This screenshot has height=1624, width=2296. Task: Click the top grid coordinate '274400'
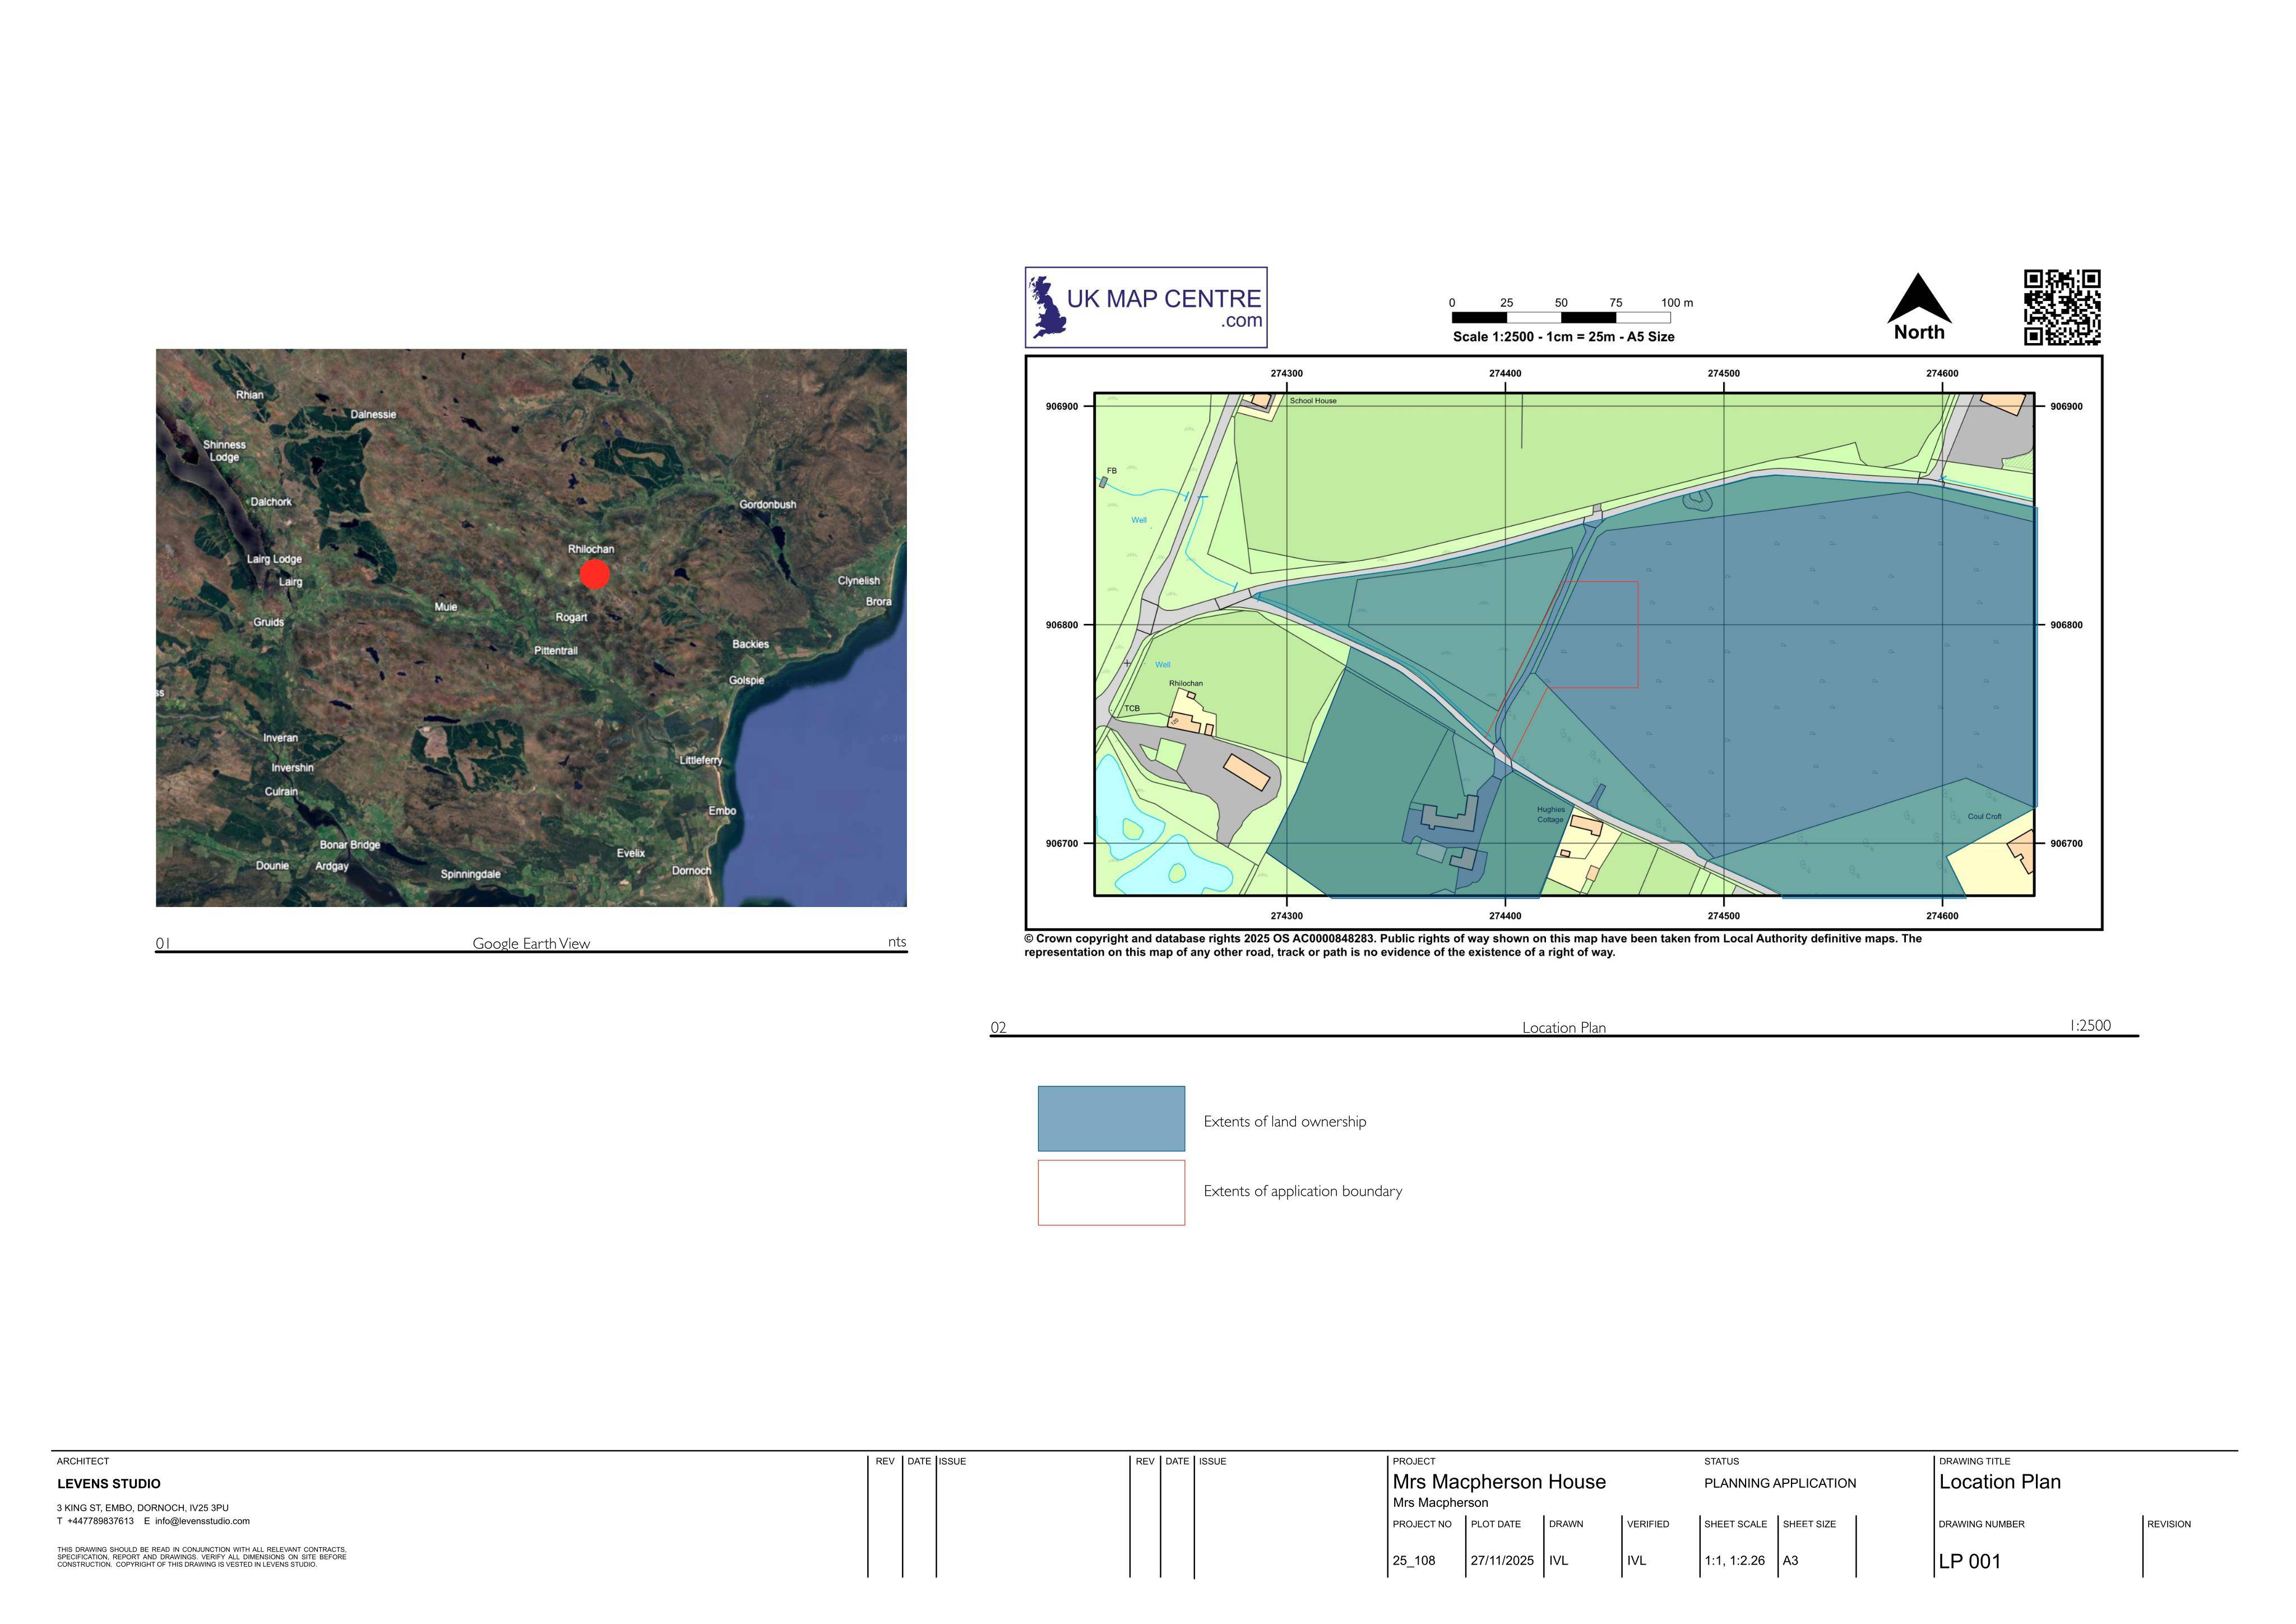coord(1505,373)
